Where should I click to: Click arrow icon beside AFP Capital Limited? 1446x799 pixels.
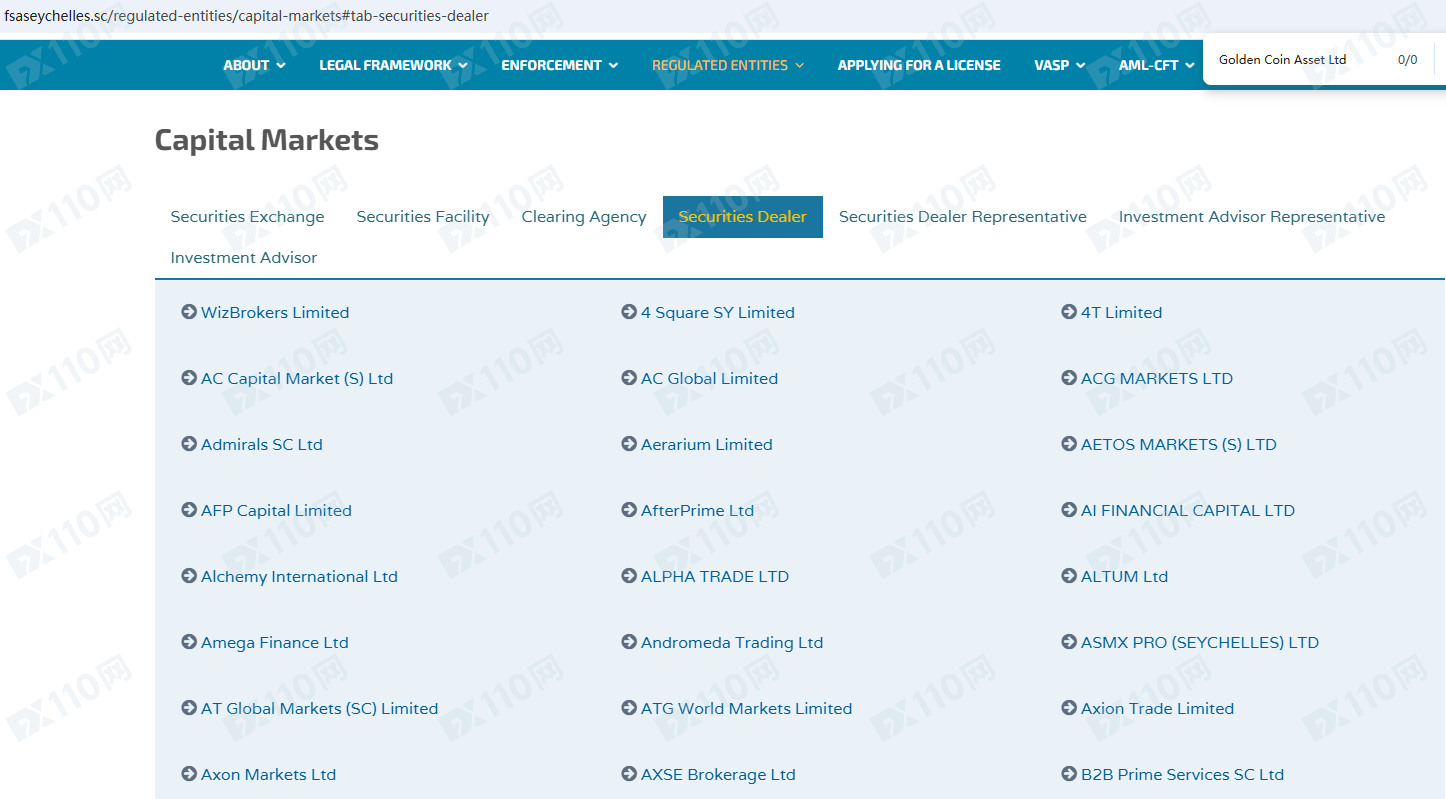(189, 510)
